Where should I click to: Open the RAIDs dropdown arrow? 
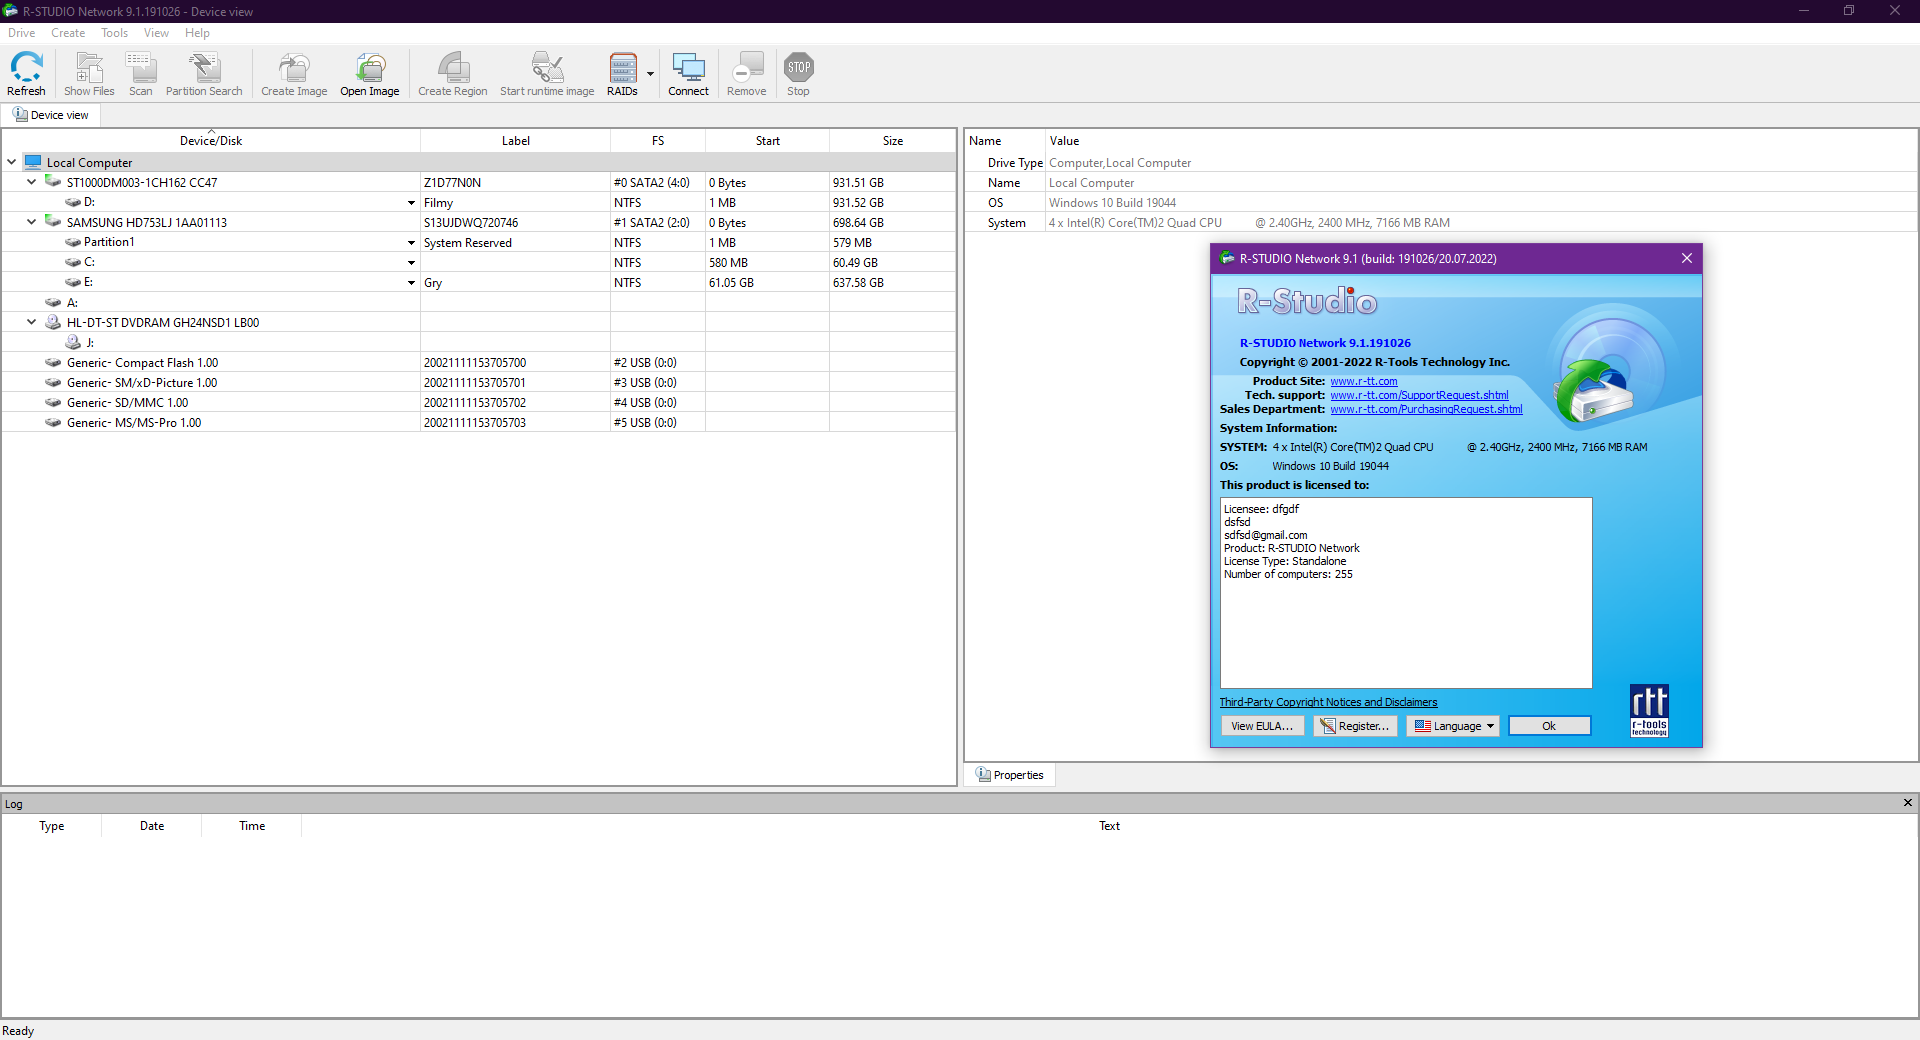click(650, 74)
